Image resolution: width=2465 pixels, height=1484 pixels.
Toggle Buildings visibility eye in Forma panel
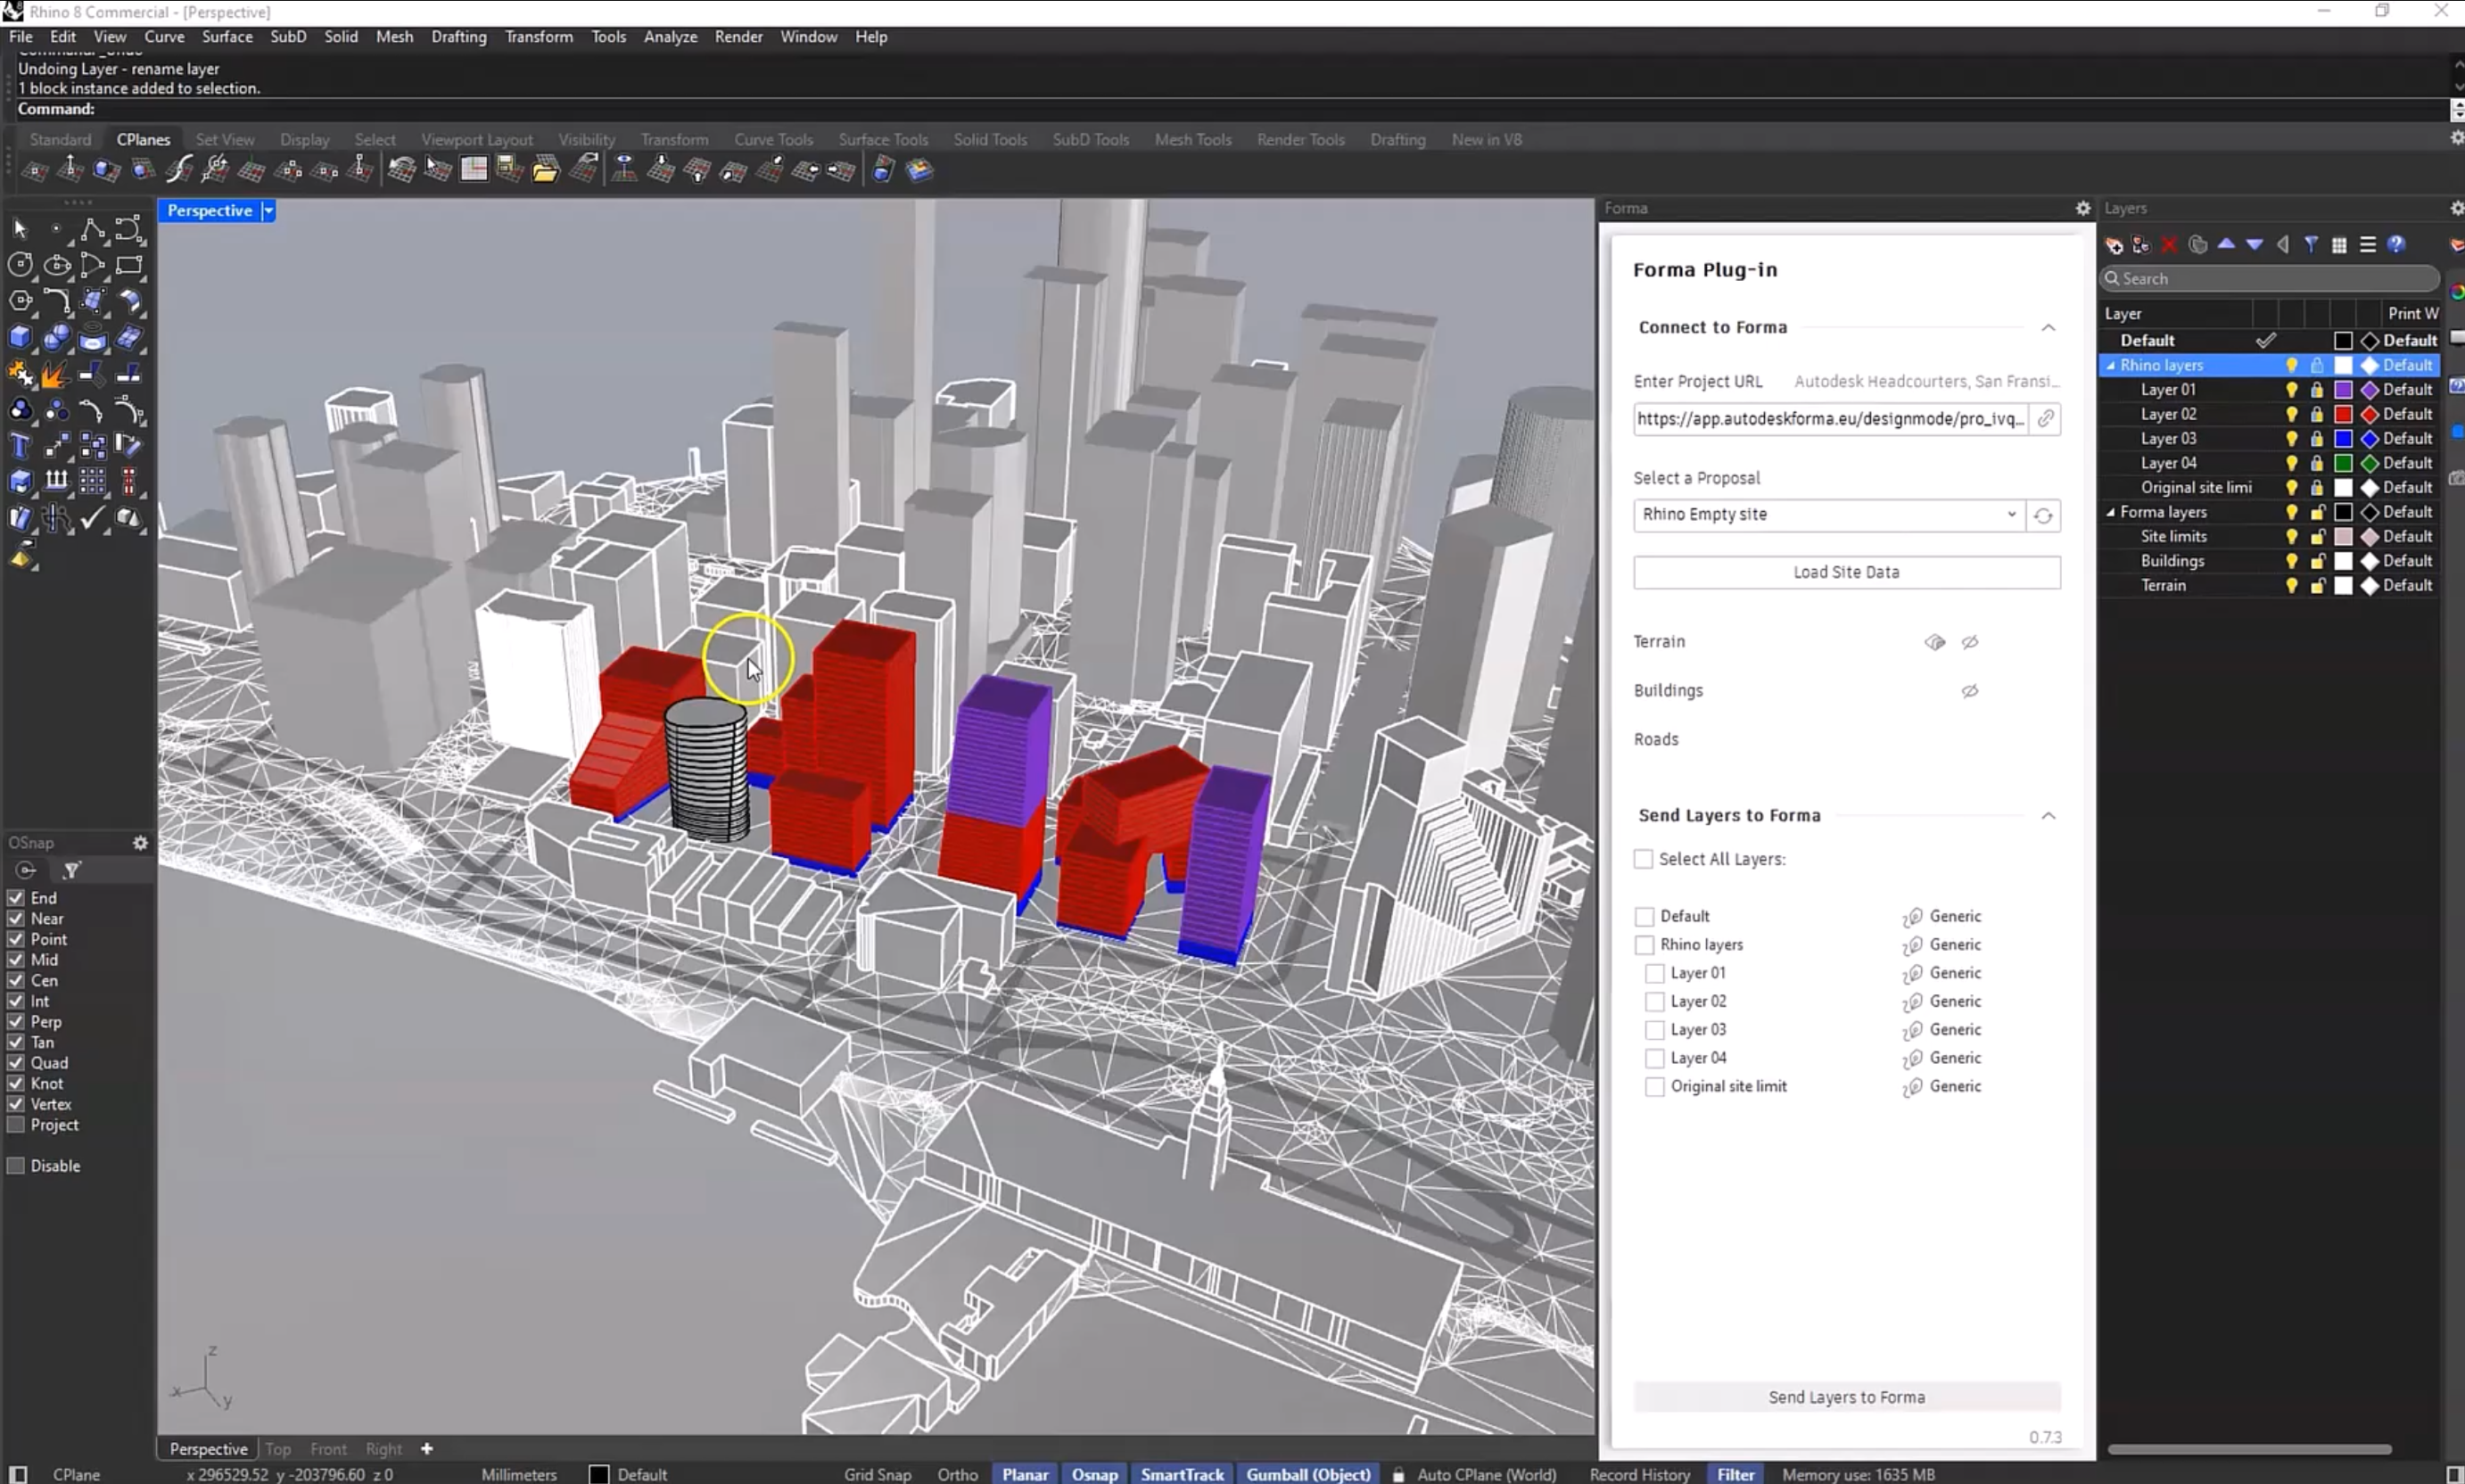point(1970,690)
